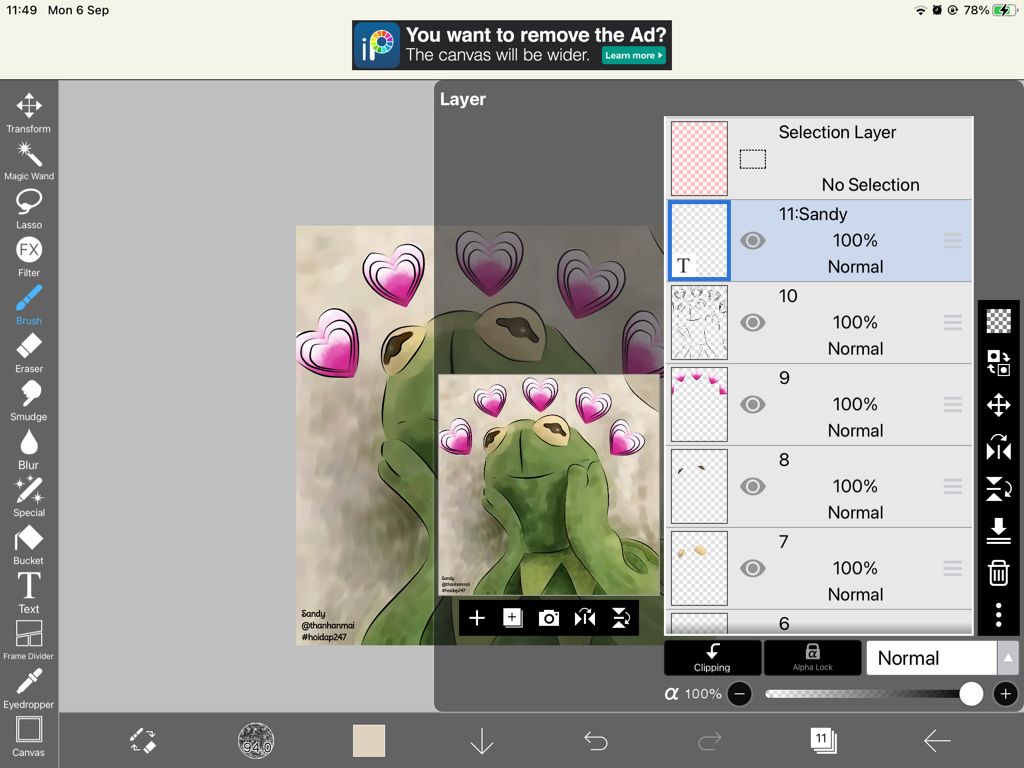Viewport: 1024px width, 768px height.
Task: Click the Learn more ad button
Action: tap(633, 56)
